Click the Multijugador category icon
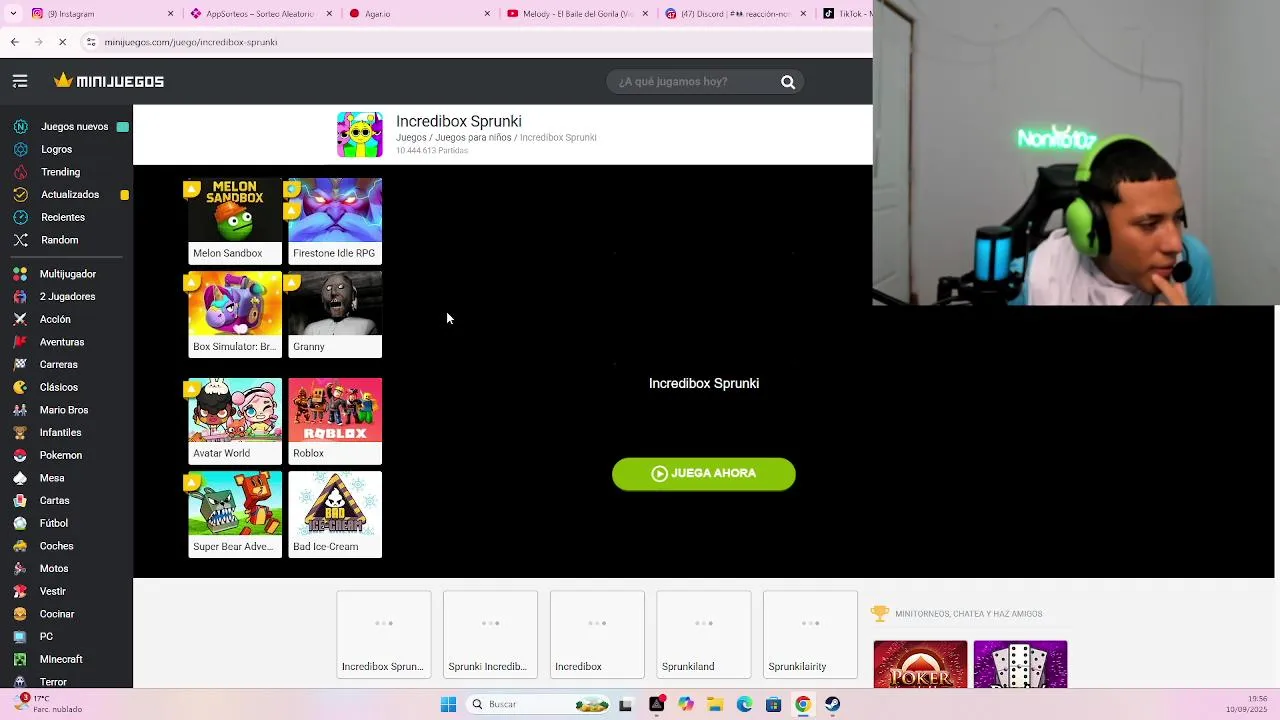This screenshot has height=720, width=1280. pyautogui.click(x=20, y=274)
